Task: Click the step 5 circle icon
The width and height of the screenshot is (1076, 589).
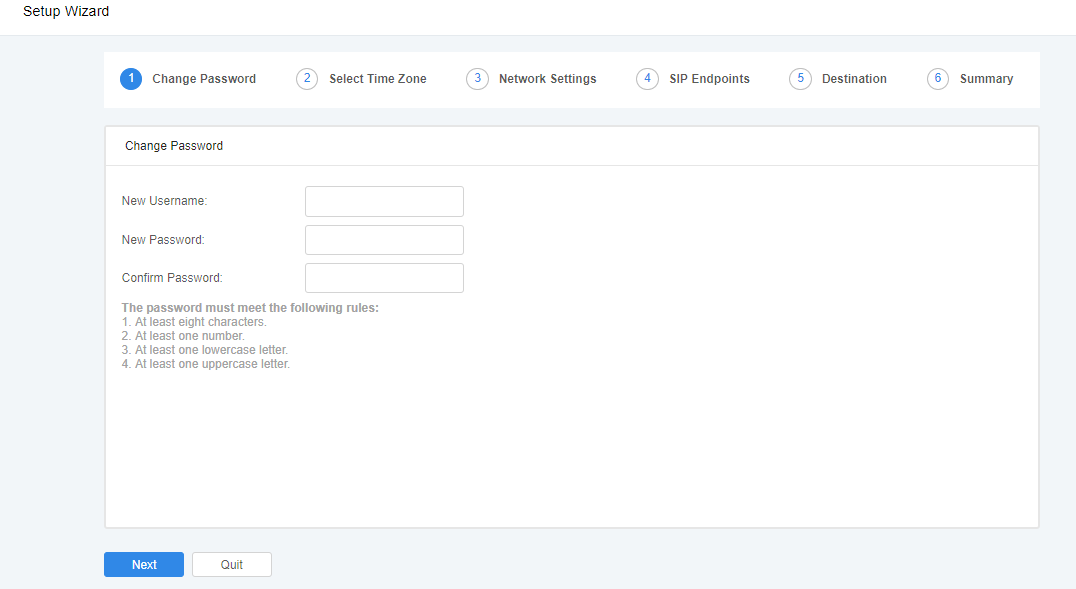Action: (x=800, y=79)
